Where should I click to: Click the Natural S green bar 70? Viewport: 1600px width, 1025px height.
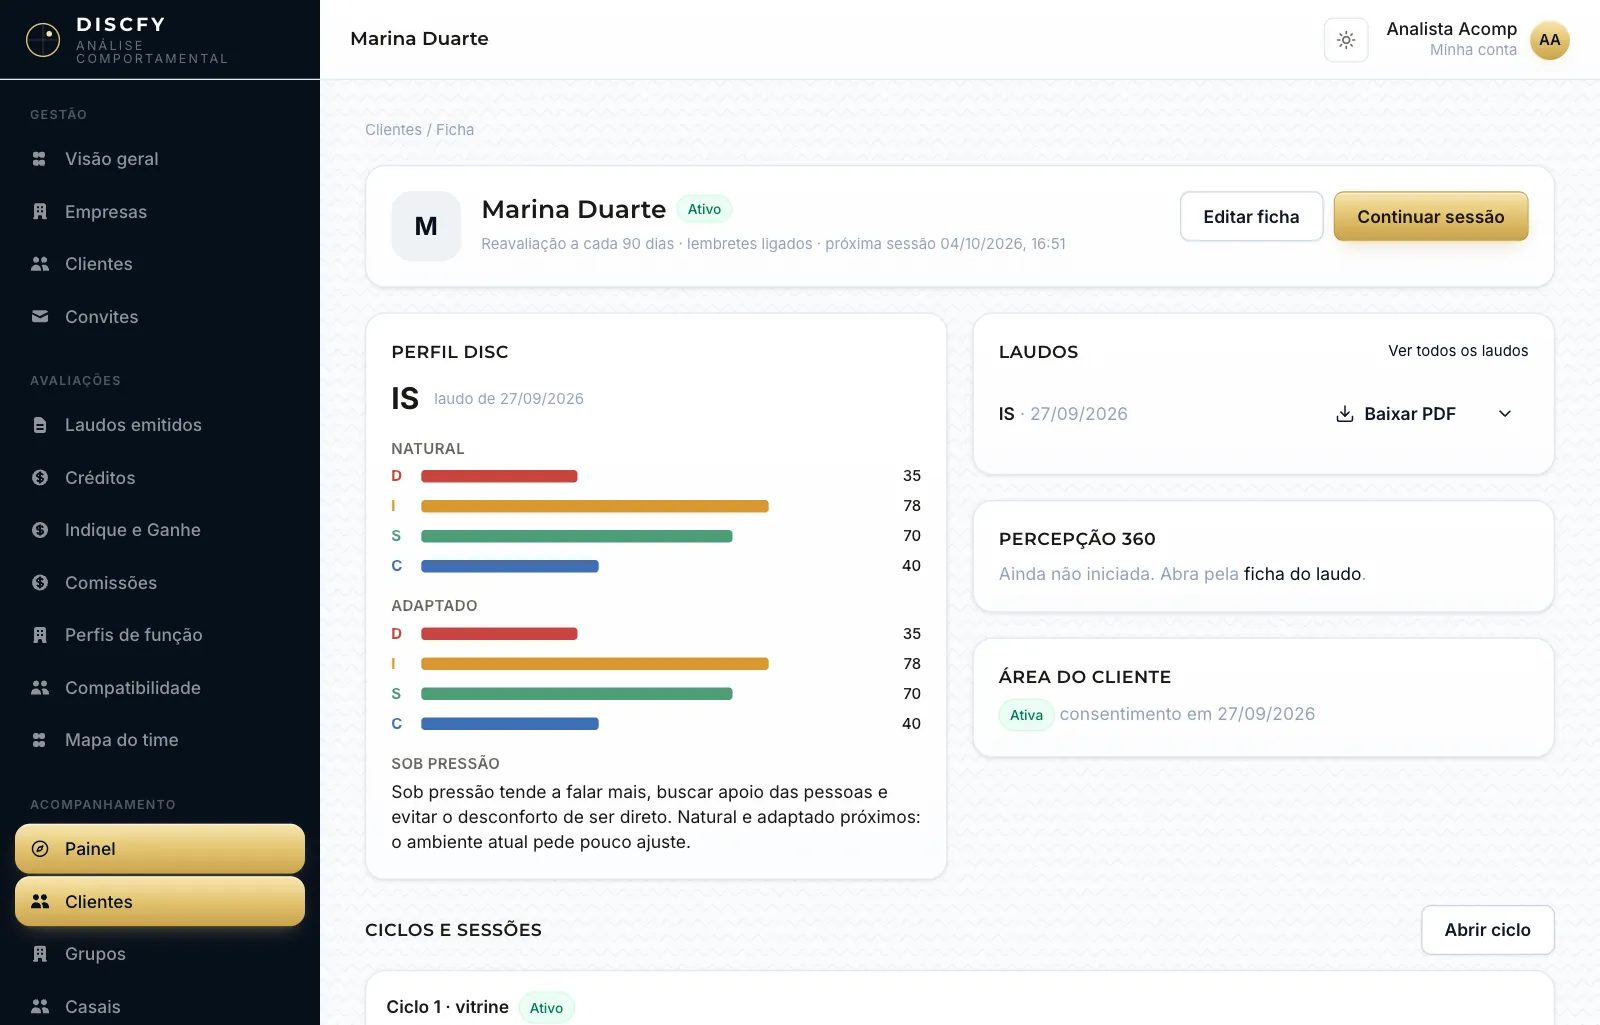point(577,536)
